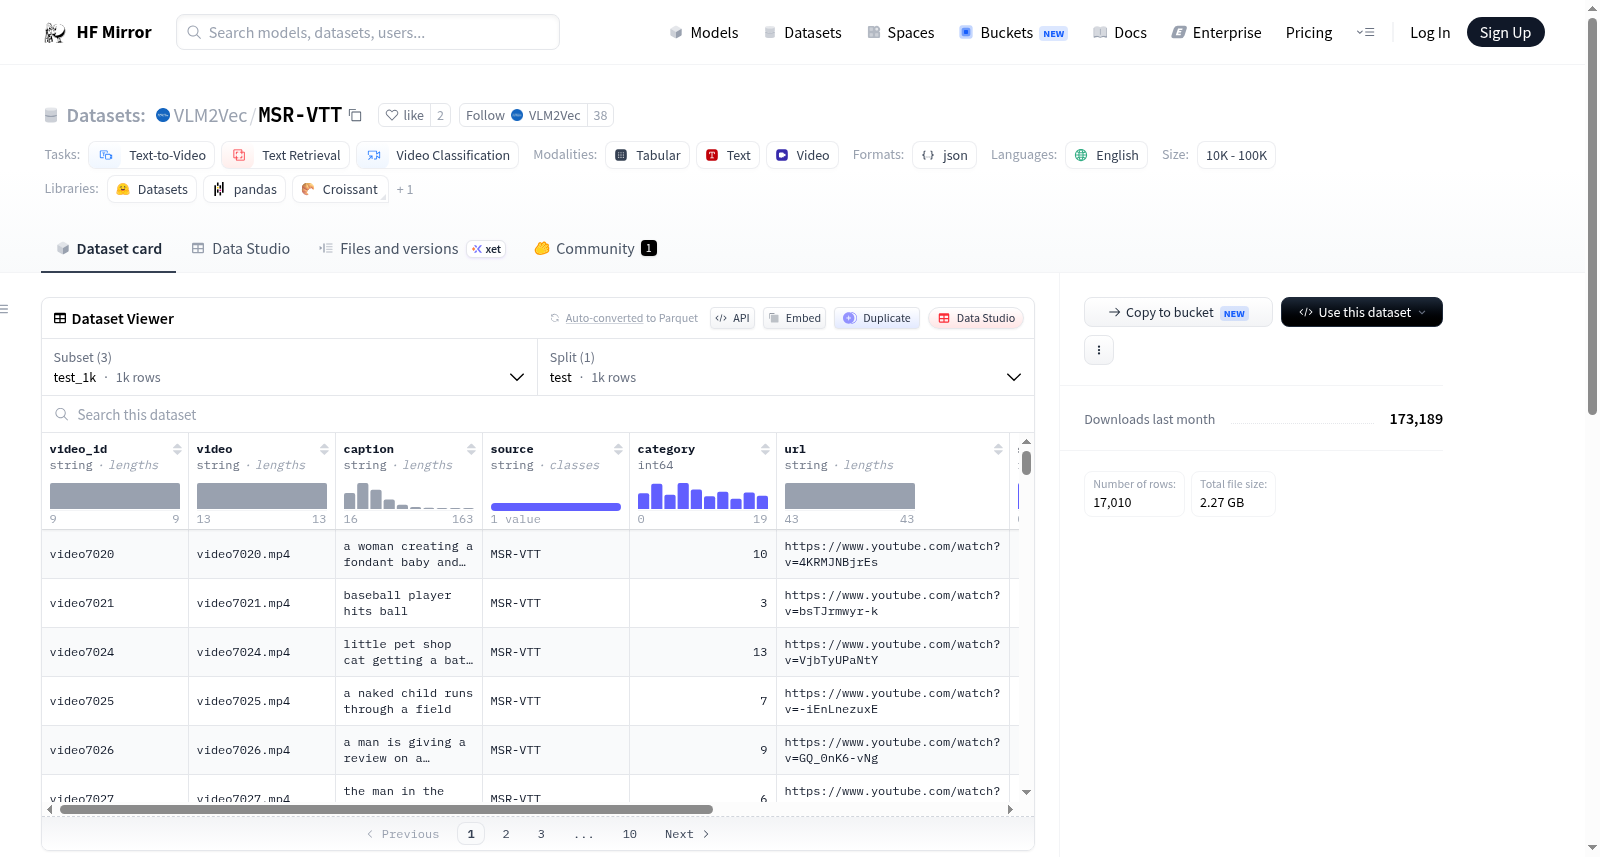Image resolution: width=1600 pixels, height=857 pixels.
Task: Open the Datasets nav item
Action: click(803, 33)
